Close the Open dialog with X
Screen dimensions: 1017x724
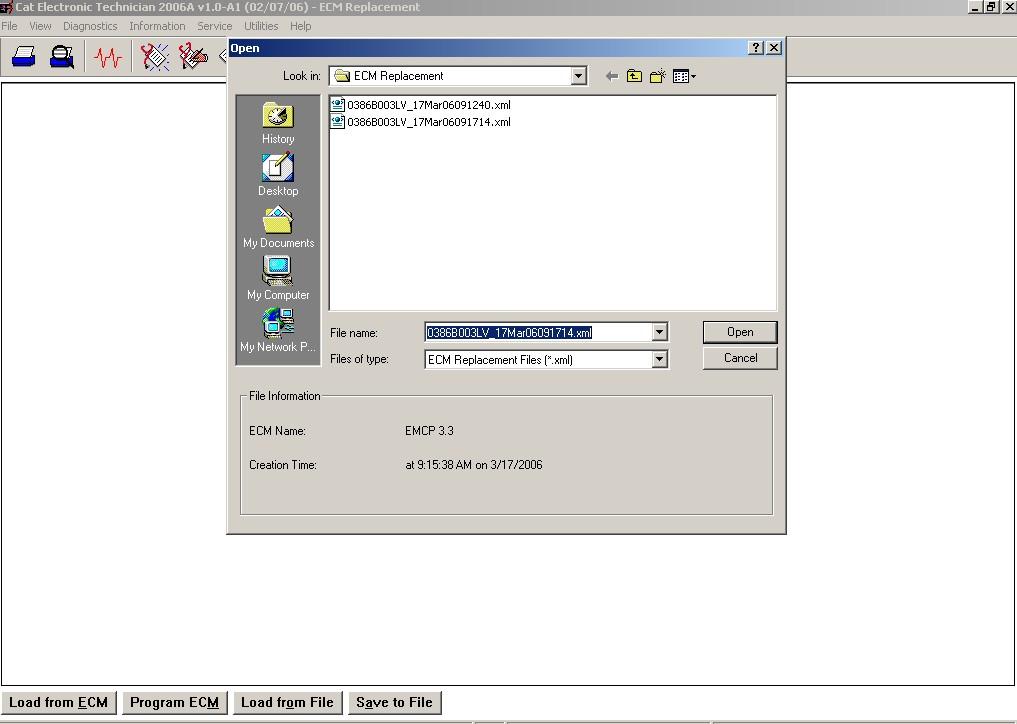774,48
